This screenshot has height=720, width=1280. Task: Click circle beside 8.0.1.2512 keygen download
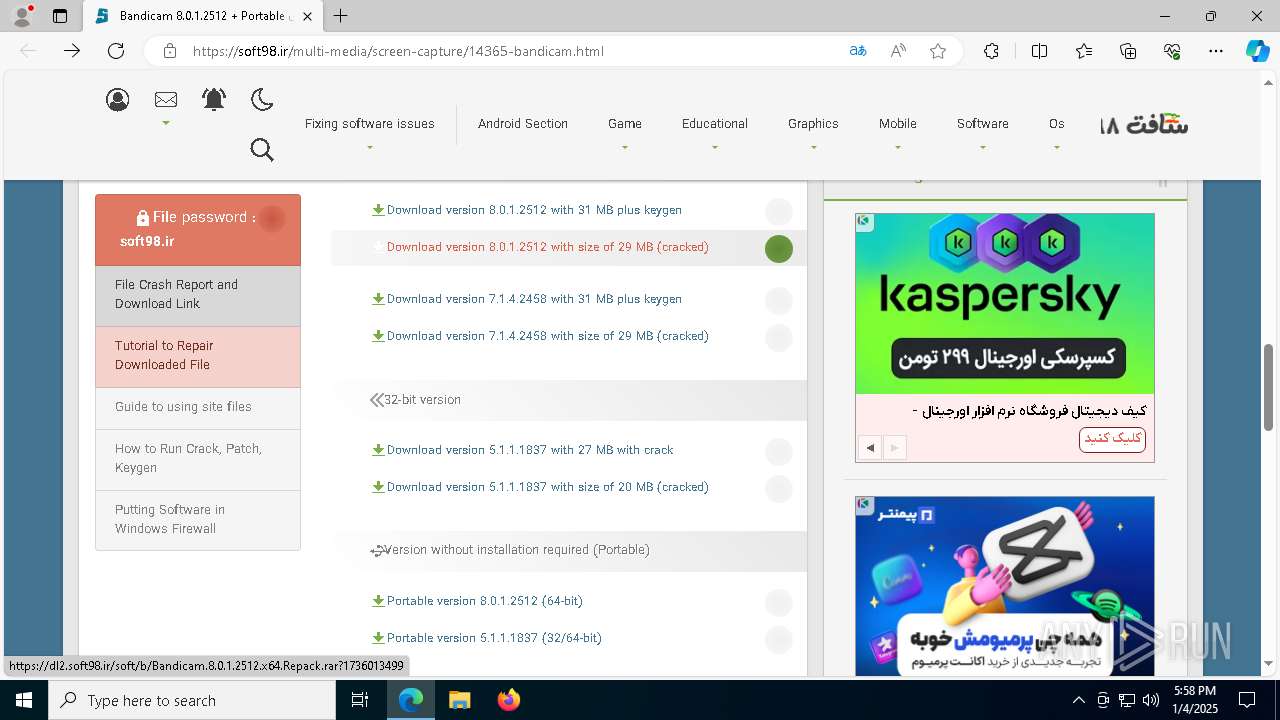779,212
